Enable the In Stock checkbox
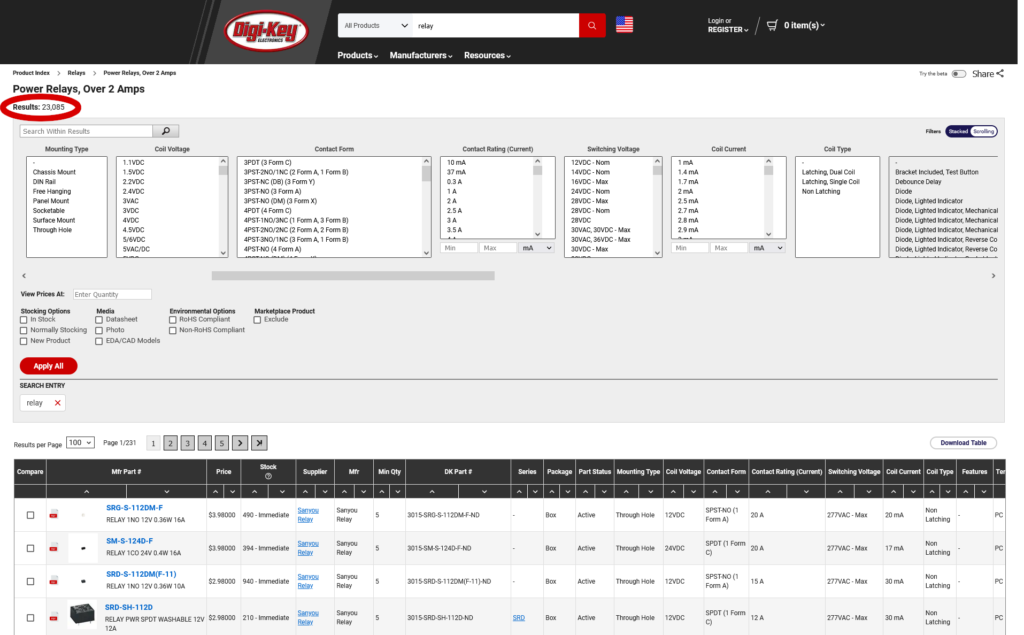This screenshot has width=1024, height=635. [24, 320]
